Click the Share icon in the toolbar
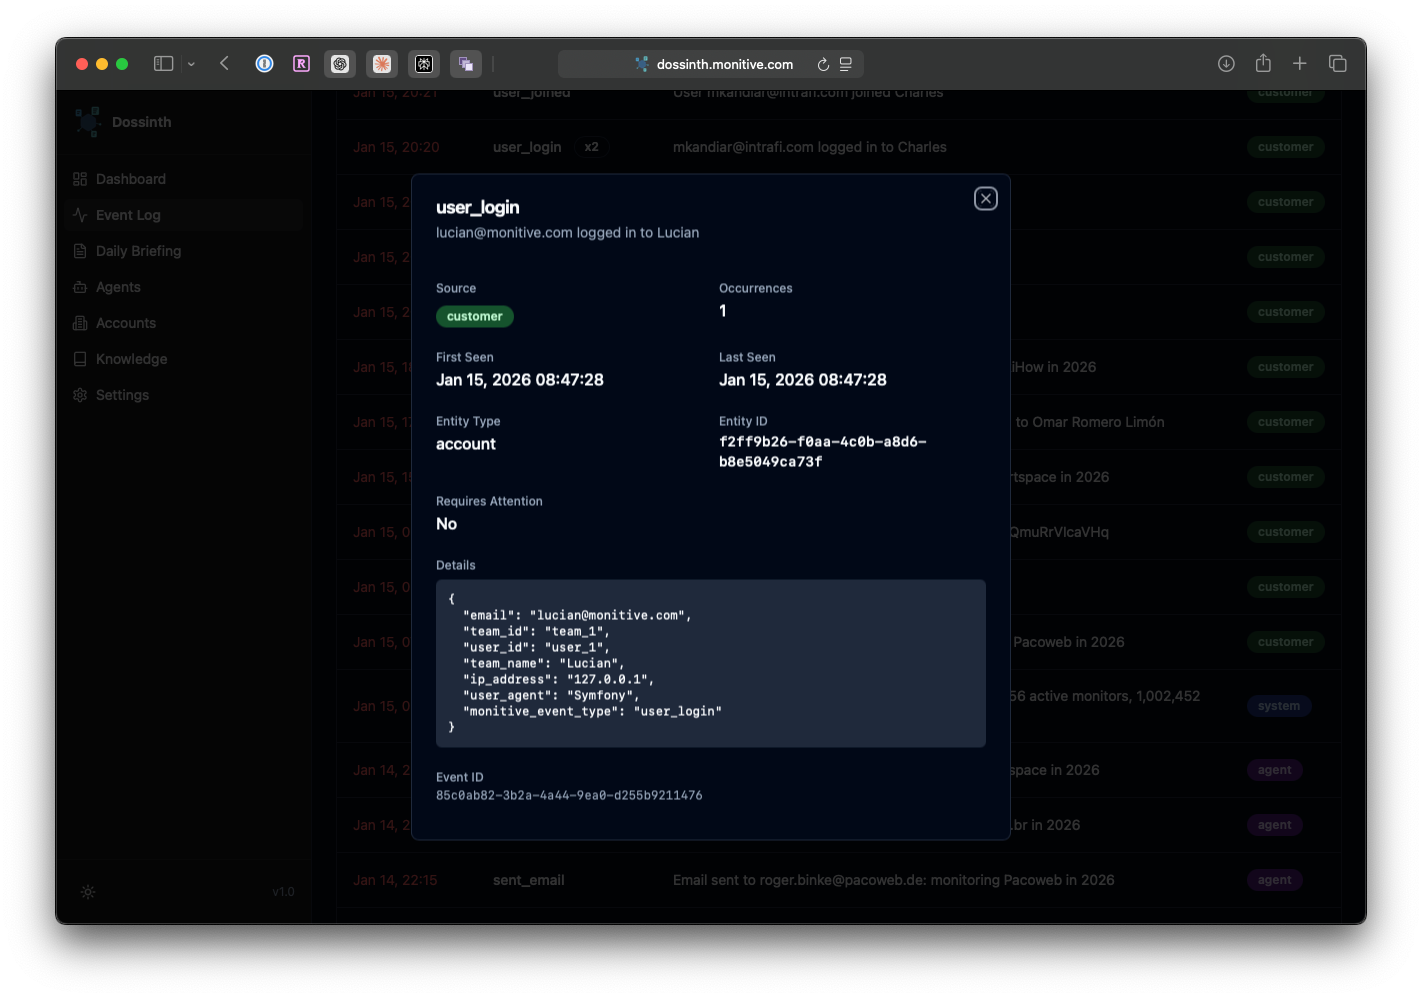Viewport: 1422px width, 998px height. [1263, 64]
